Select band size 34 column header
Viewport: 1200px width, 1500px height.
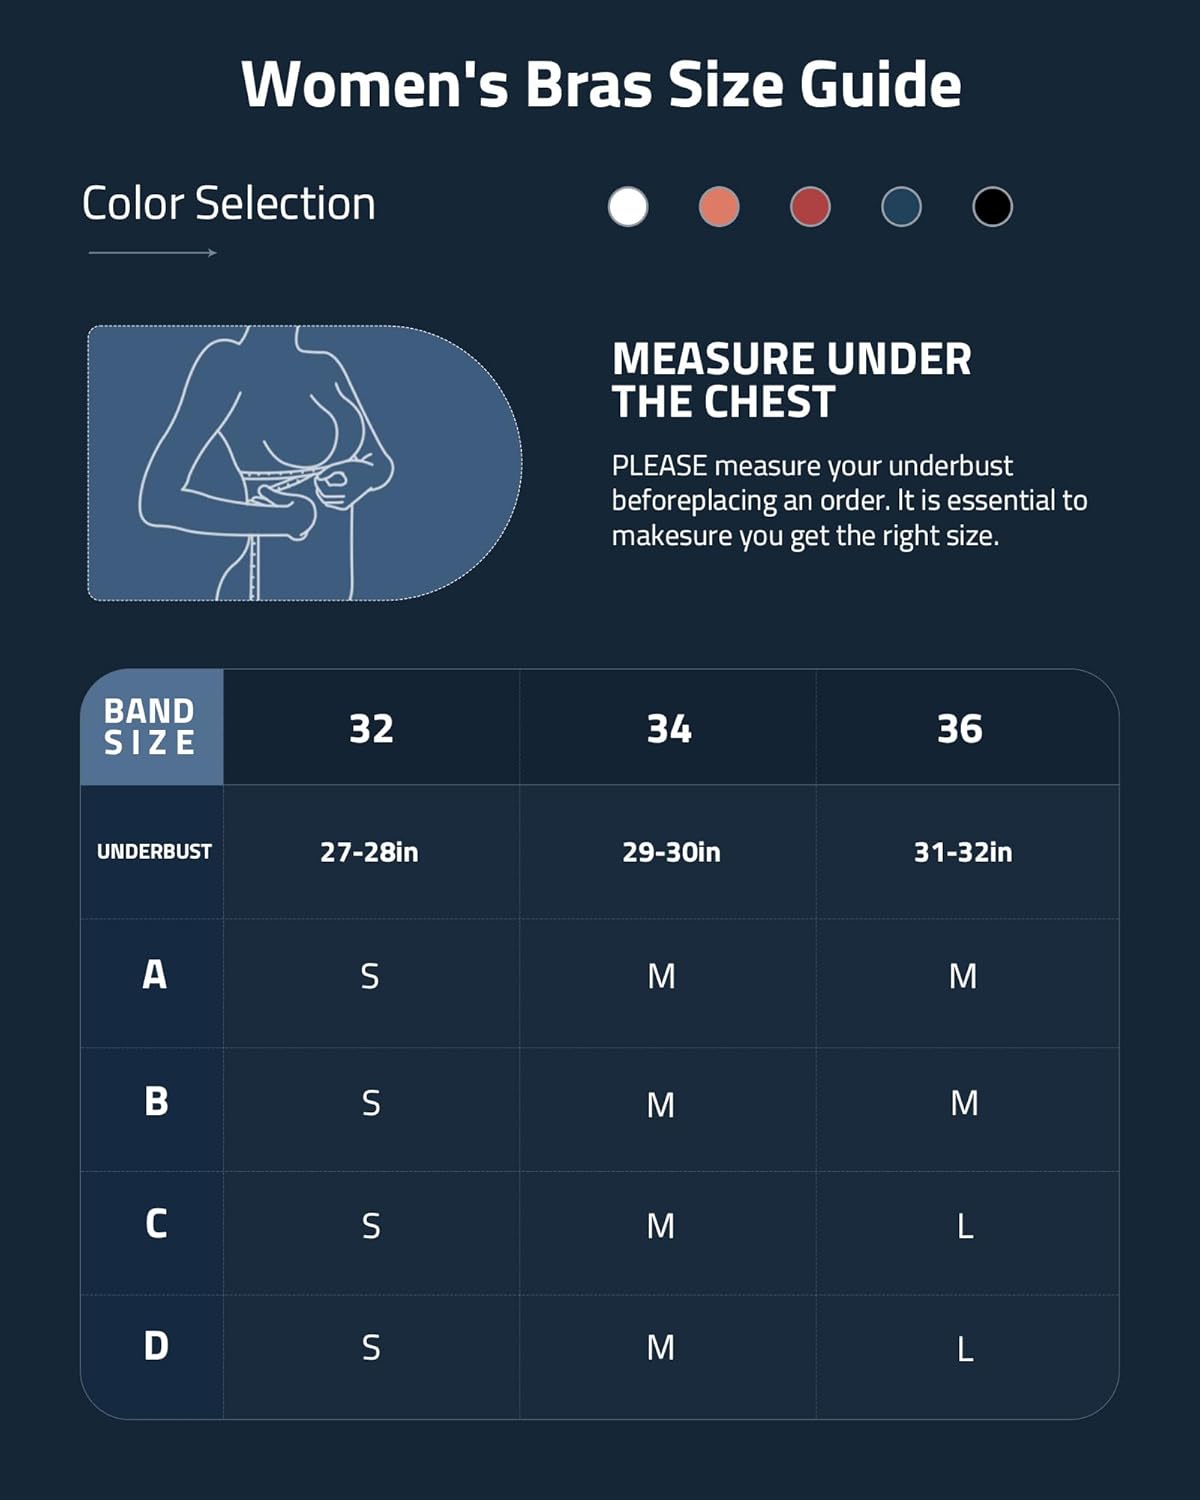tap(669, 729)
